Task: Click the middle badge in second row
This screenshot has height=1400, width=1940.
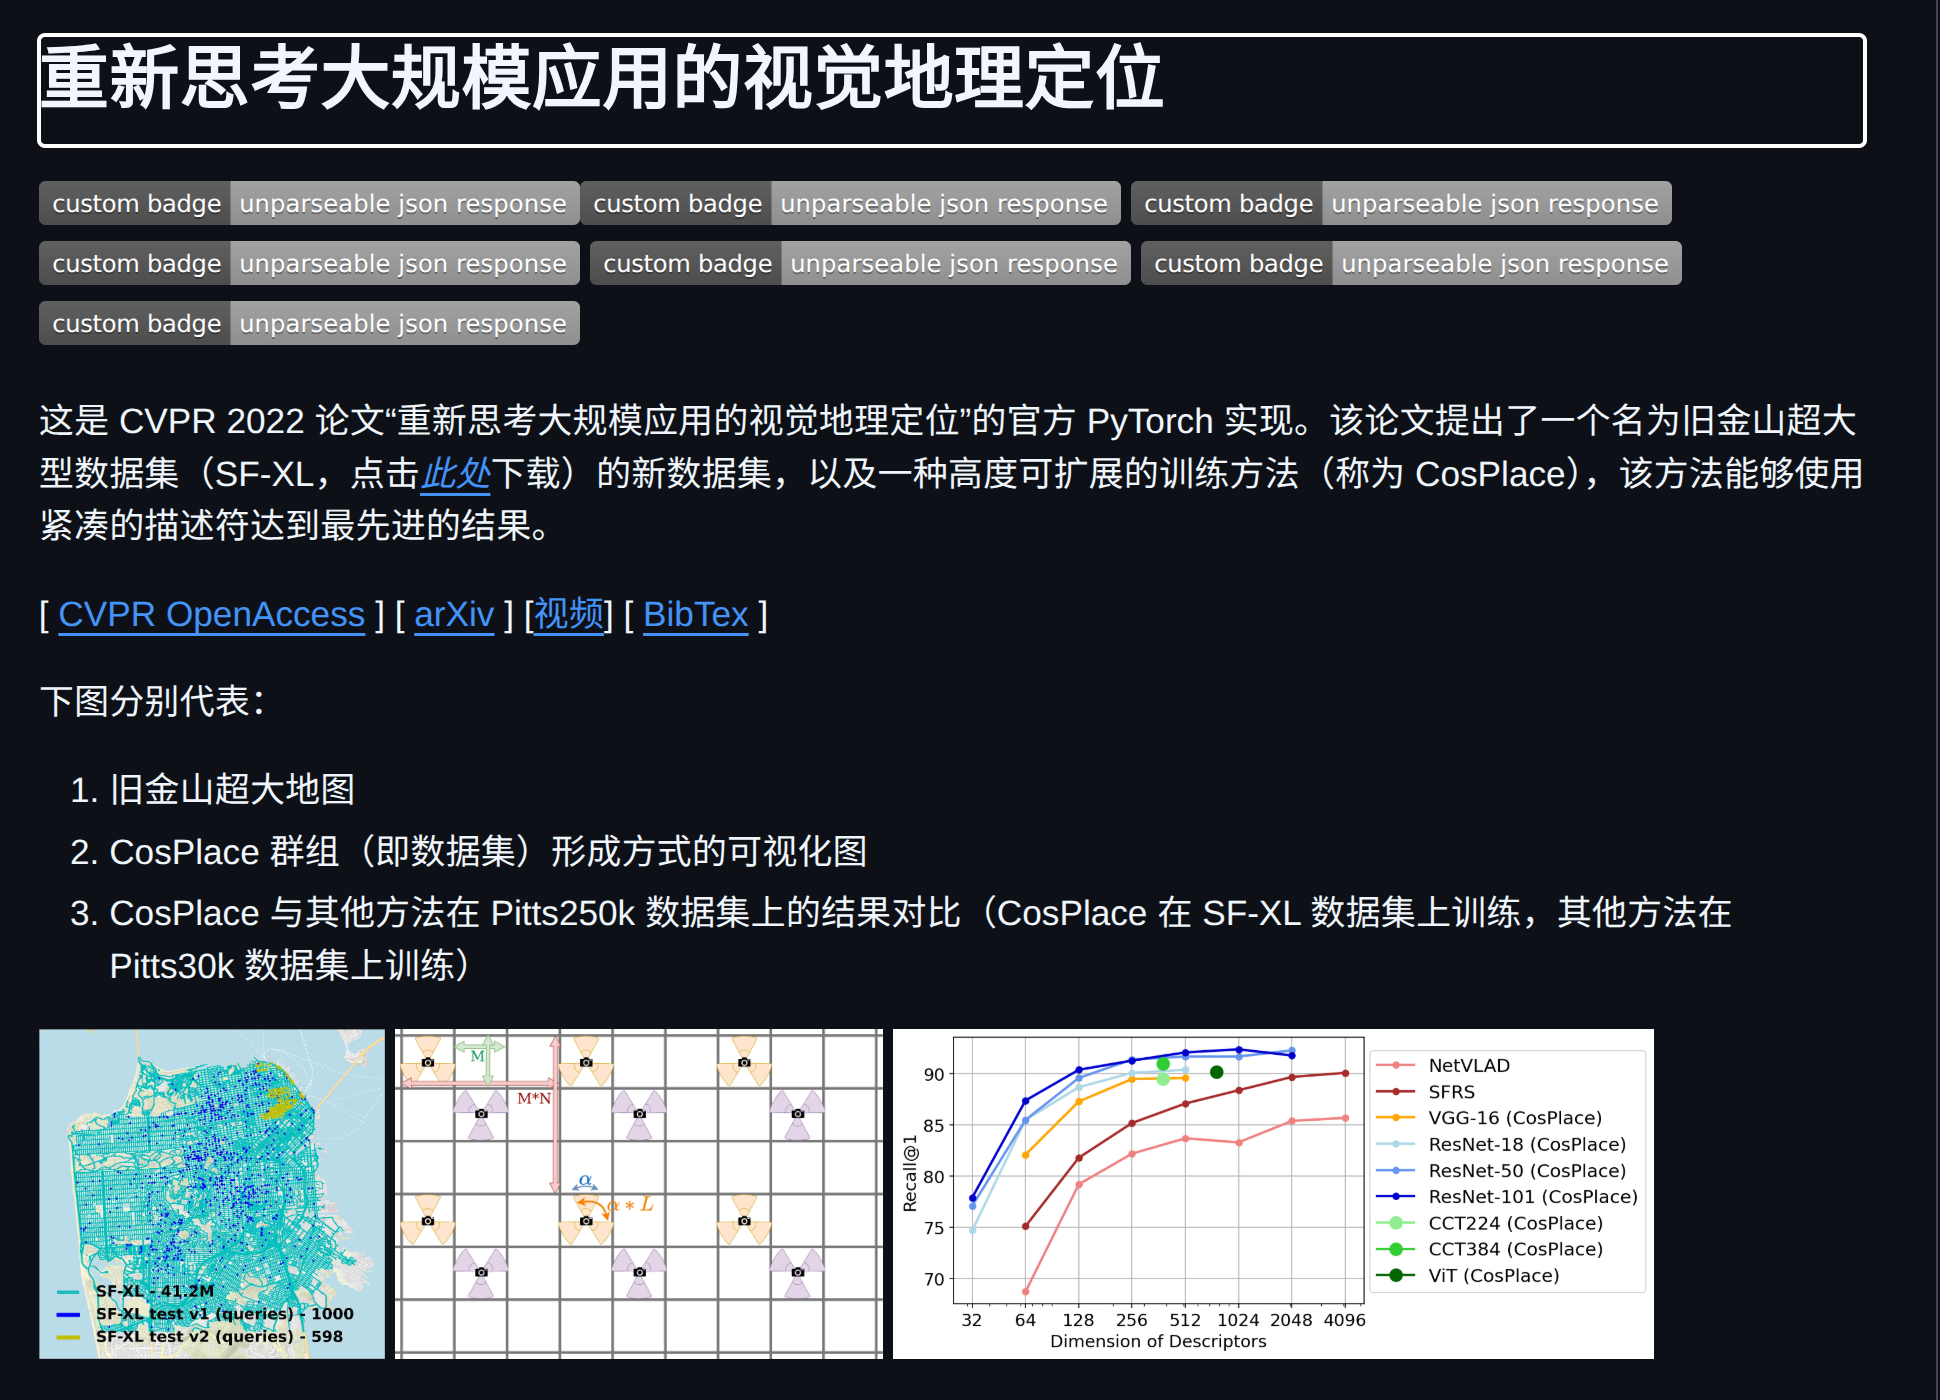Action: pyautogui.click(x=860, y=263)
